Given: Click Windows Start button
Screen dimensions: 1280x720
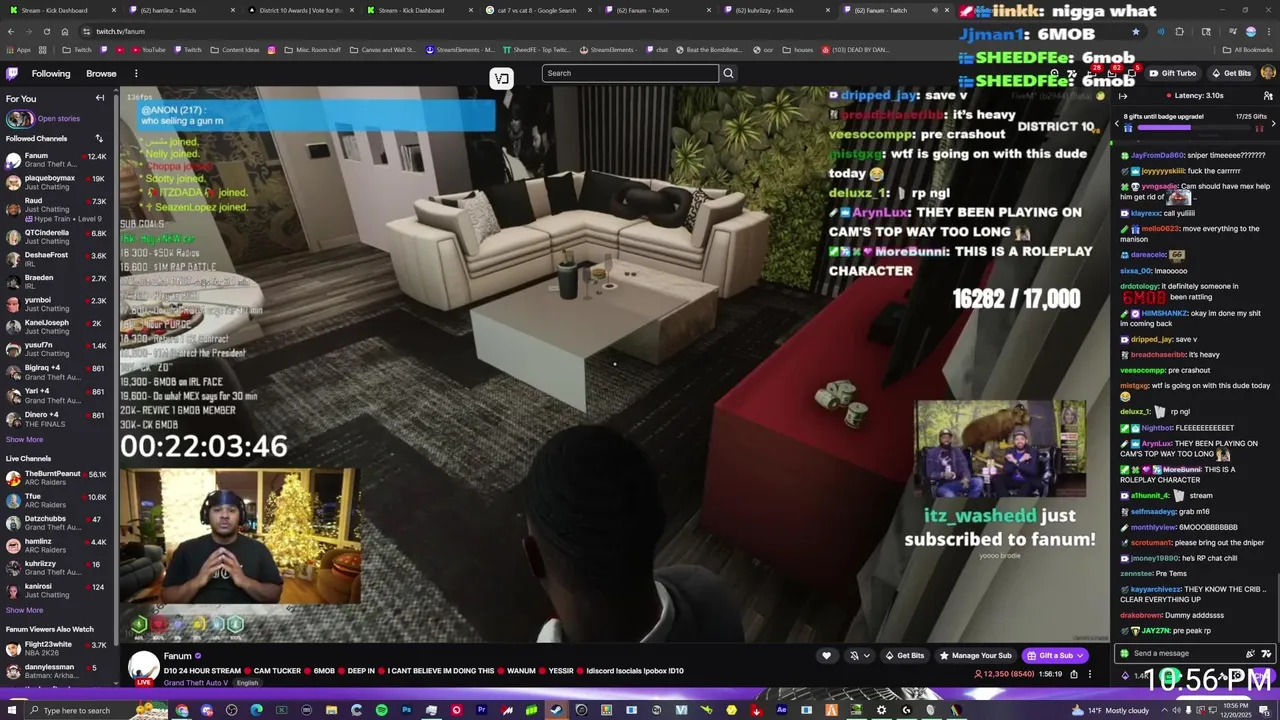Looking at the screenshot, I should (11, 710).
